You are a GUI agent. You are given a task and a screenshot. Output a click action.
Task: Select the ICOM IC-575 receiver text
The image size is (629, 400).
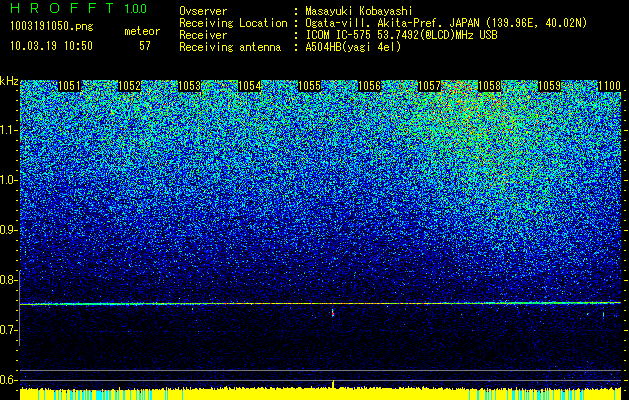click(x=401, y=35)
